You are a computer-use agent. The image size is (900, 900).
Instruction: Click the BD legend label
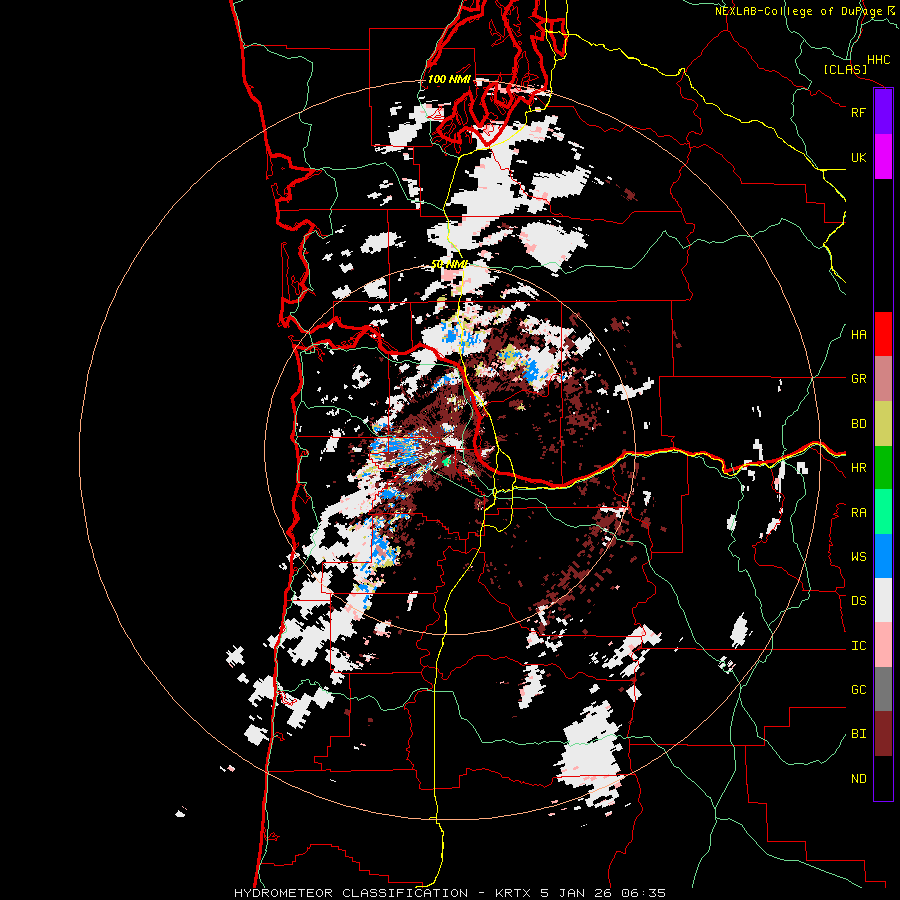(858, 424)
